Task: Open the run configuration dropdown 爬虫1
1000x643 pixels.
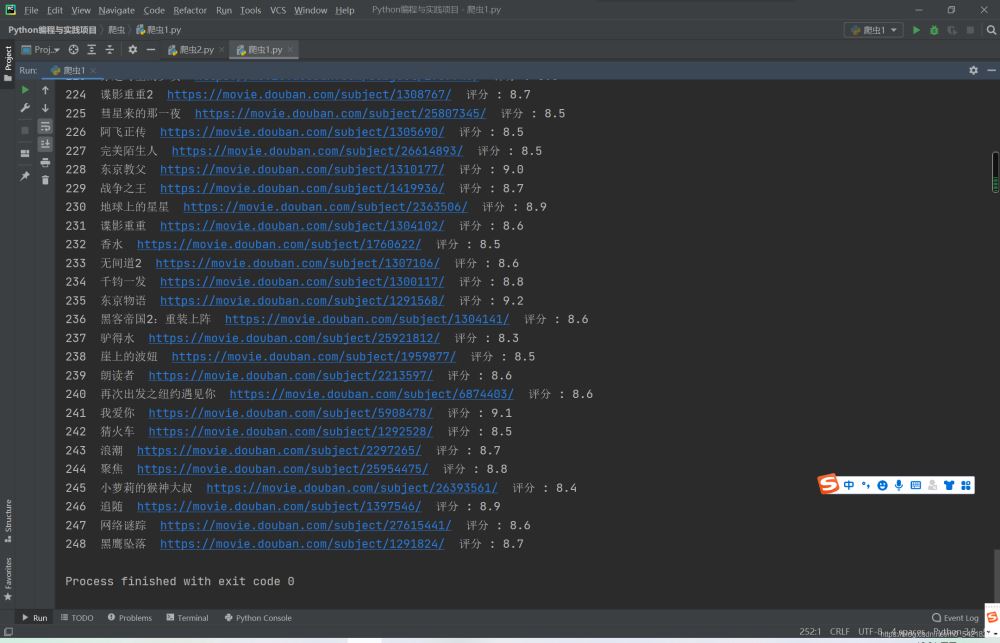Action: click(873, 30)
